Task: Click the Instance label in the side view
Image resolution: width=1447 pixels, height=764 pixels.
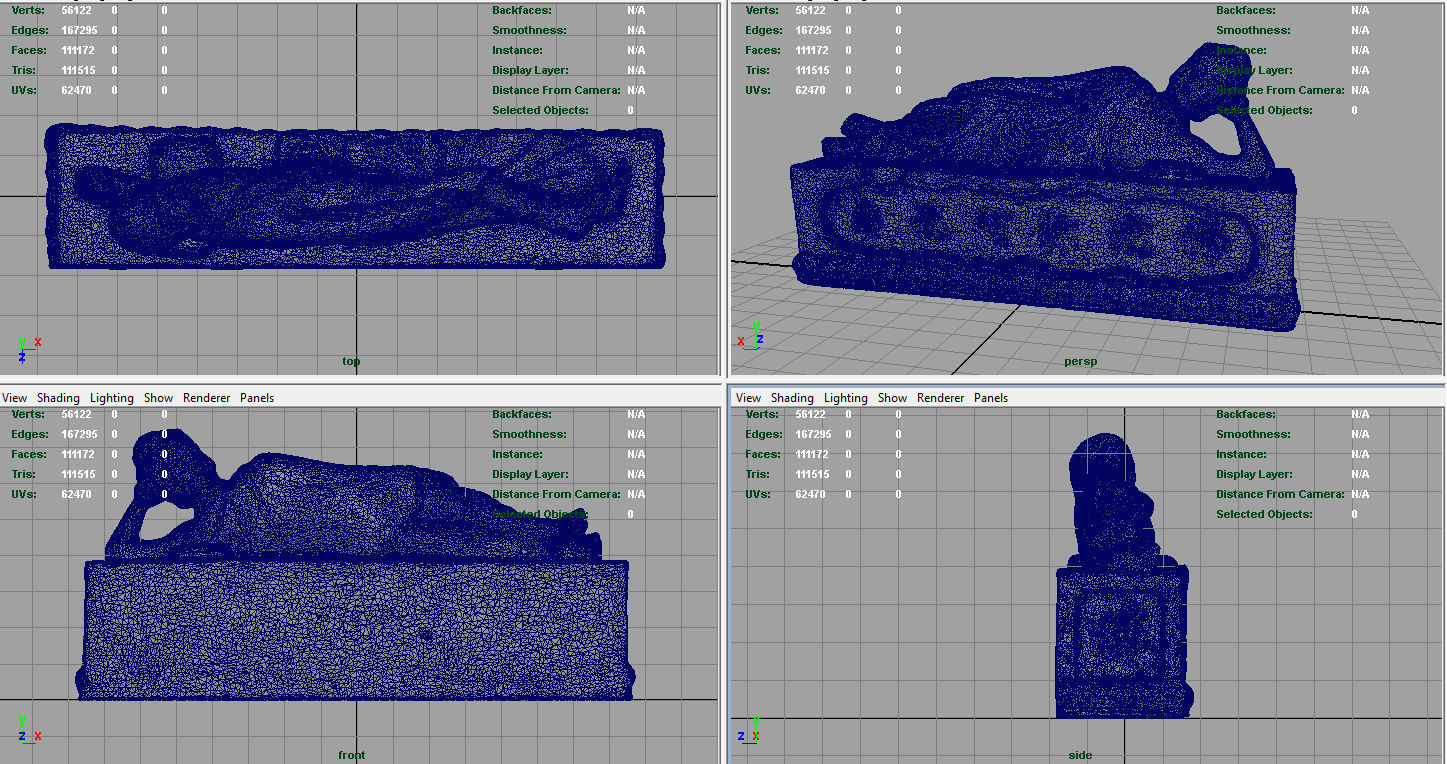Action: (1241, 454)
